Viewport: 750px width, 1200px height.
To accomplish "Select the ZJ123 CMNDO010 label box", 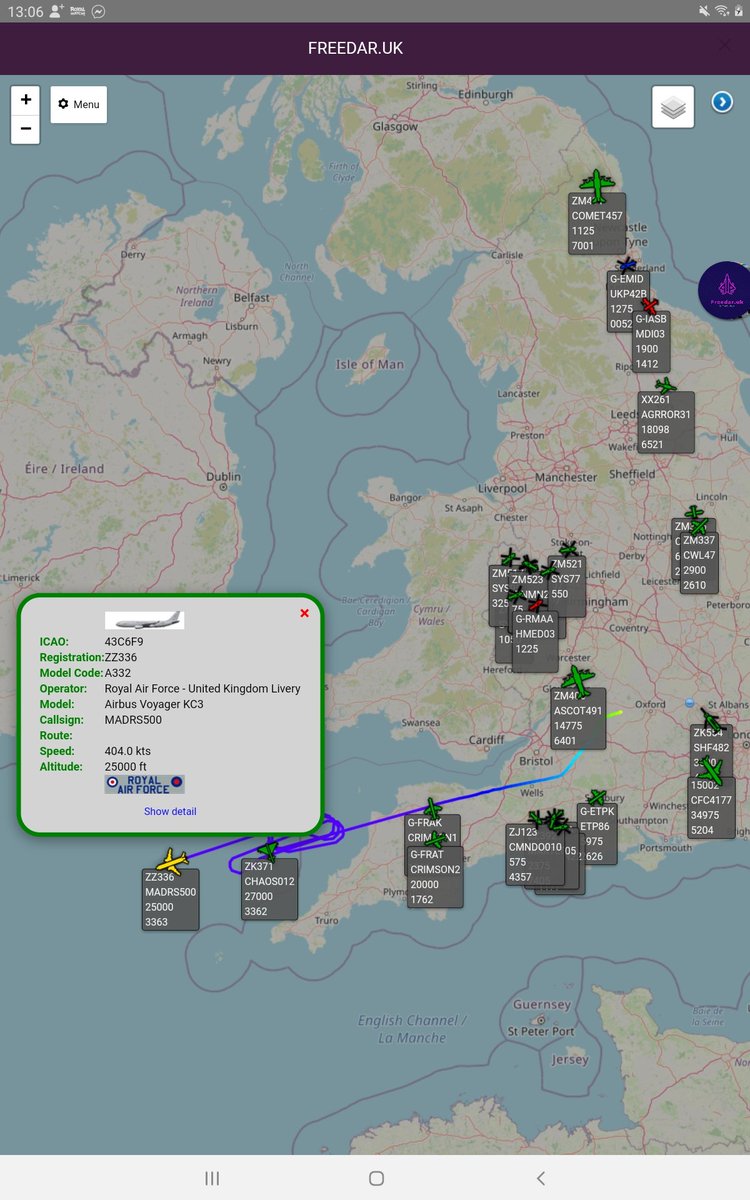I will point(535,855).
